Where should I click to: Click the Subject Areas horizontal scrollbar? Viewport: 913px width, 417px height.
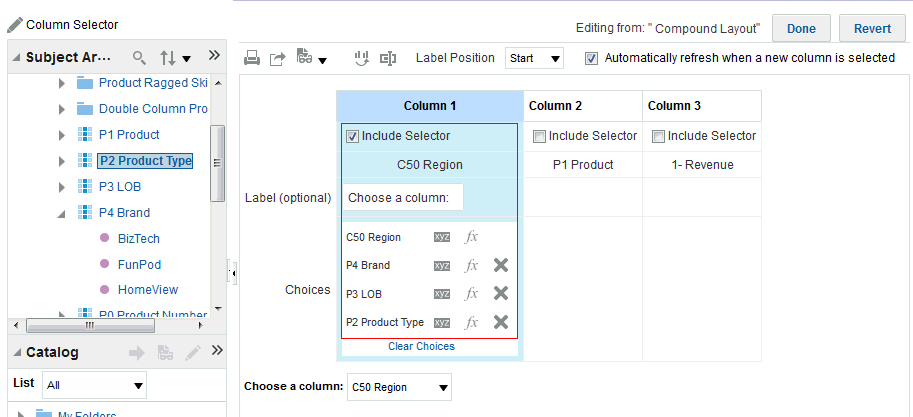(88, 325)
